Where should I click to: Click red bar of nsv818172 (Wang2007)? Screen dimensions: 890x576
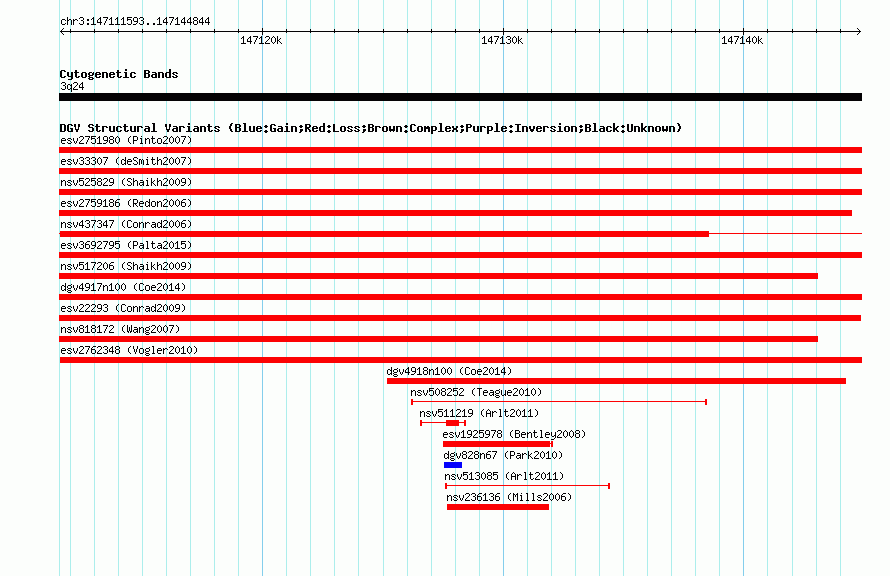pos(438,339)
